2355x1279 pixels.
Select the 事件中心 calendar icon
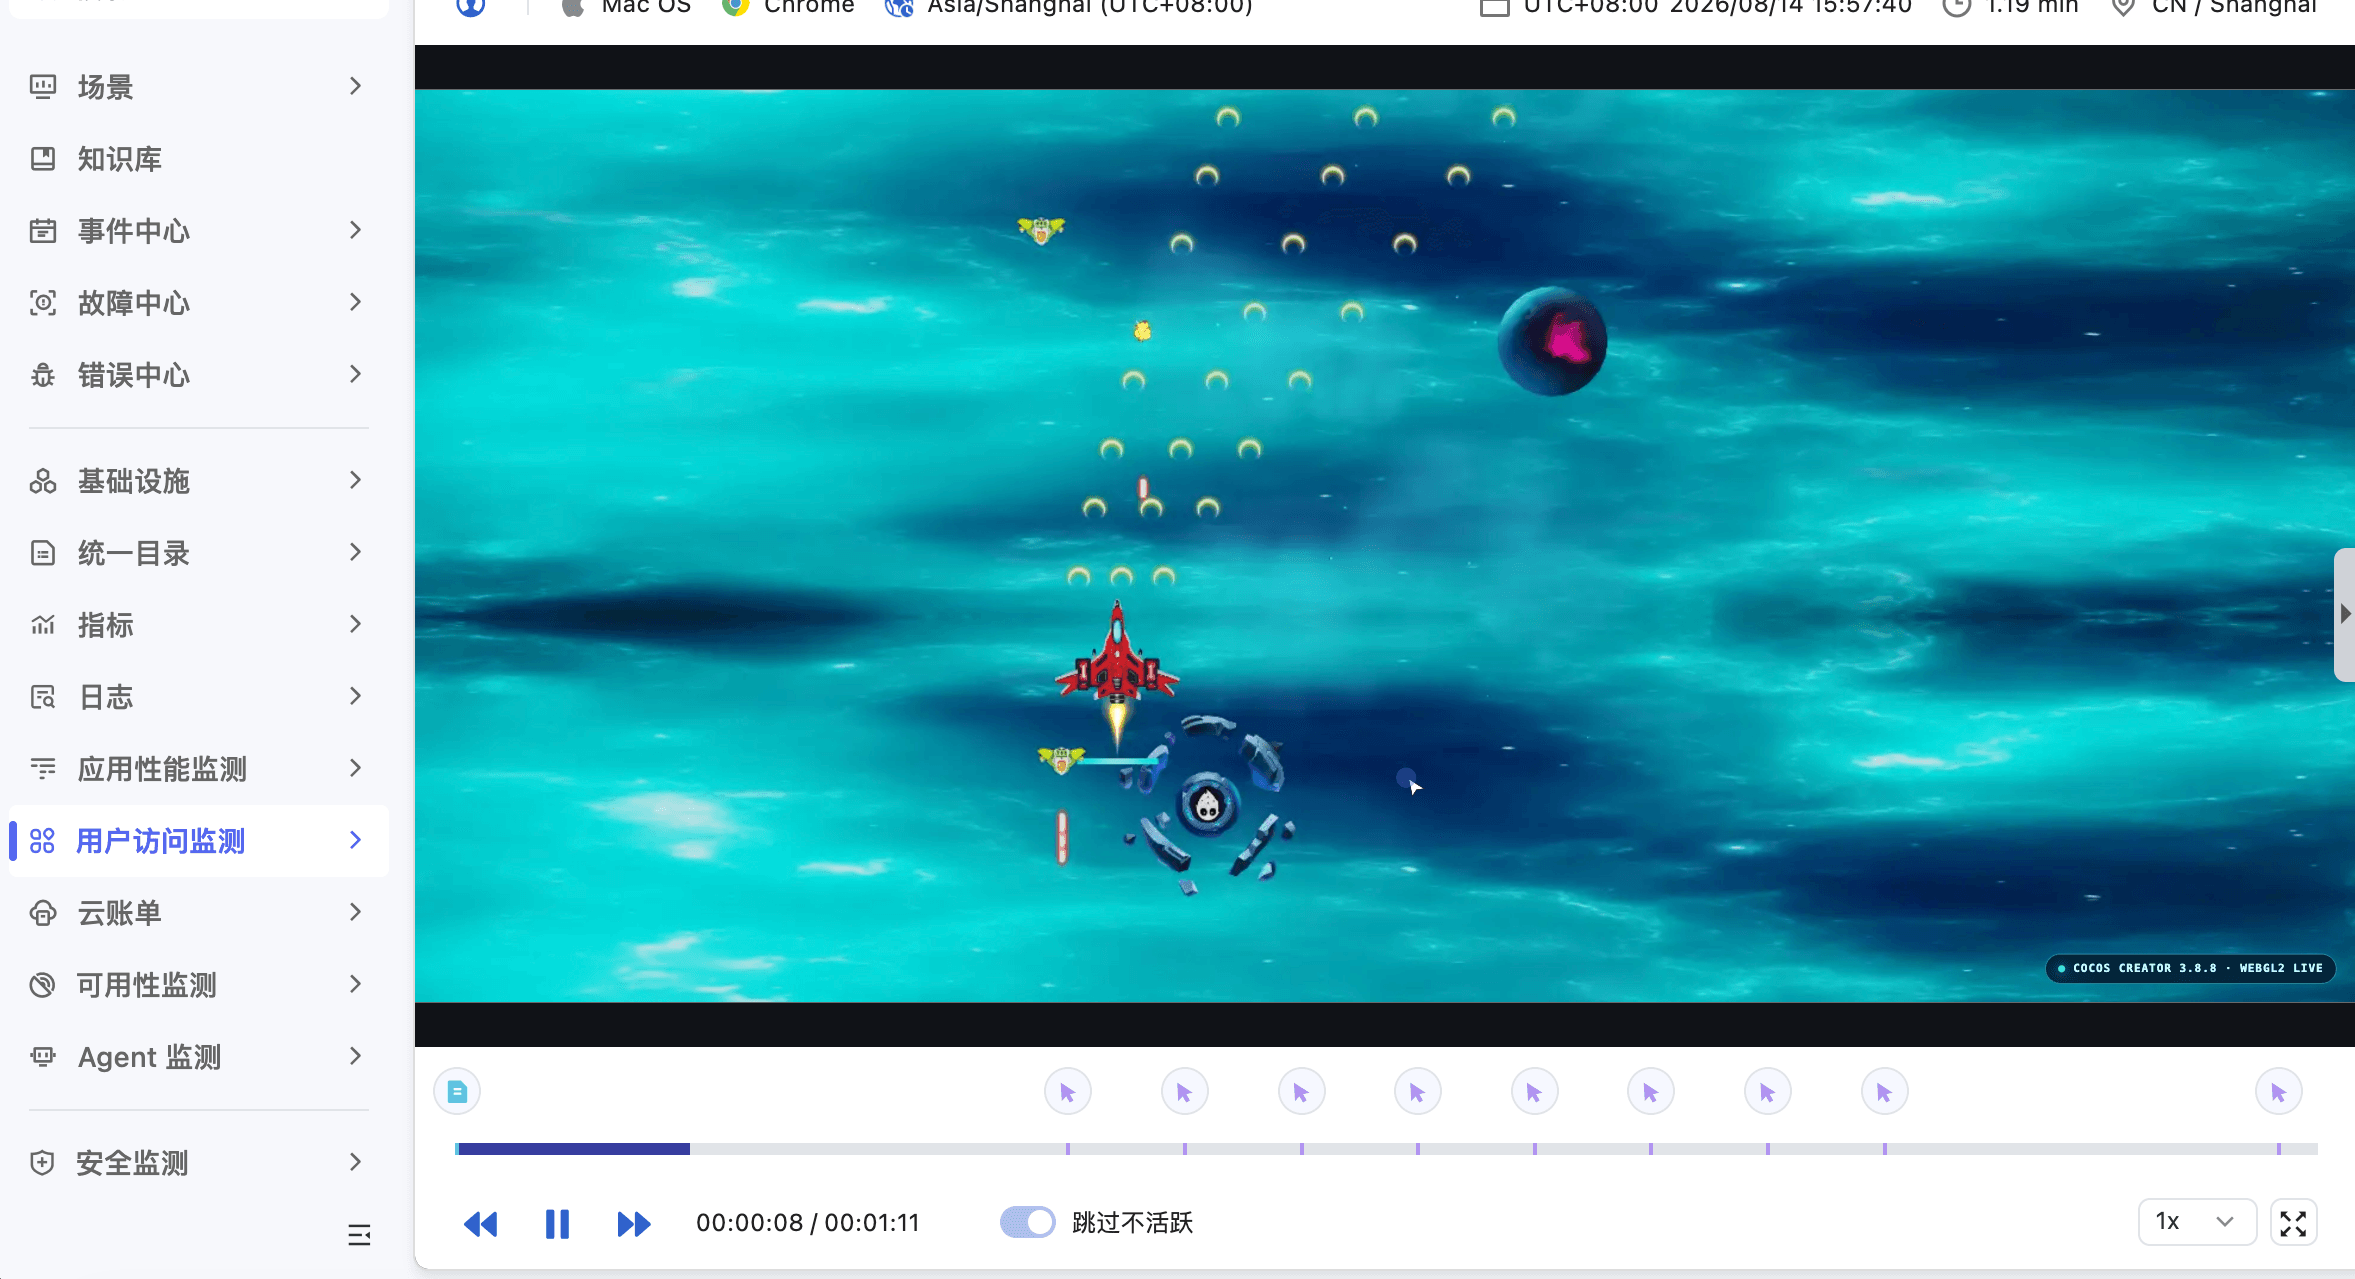(x=43, y=231)
